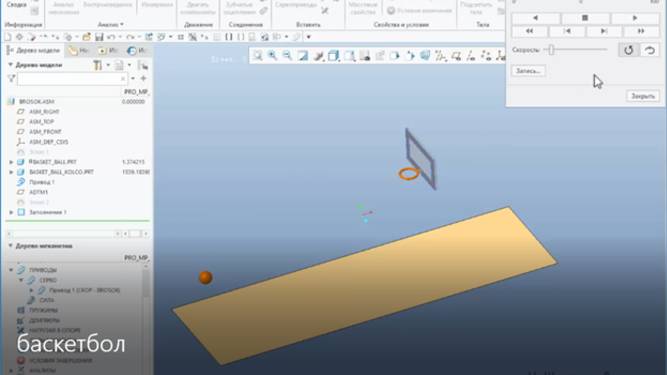This screenshot has height=375, width=667.
Task: Expand BASKET_BALL_KOLCO.PRT tree node
Action: 11,172
